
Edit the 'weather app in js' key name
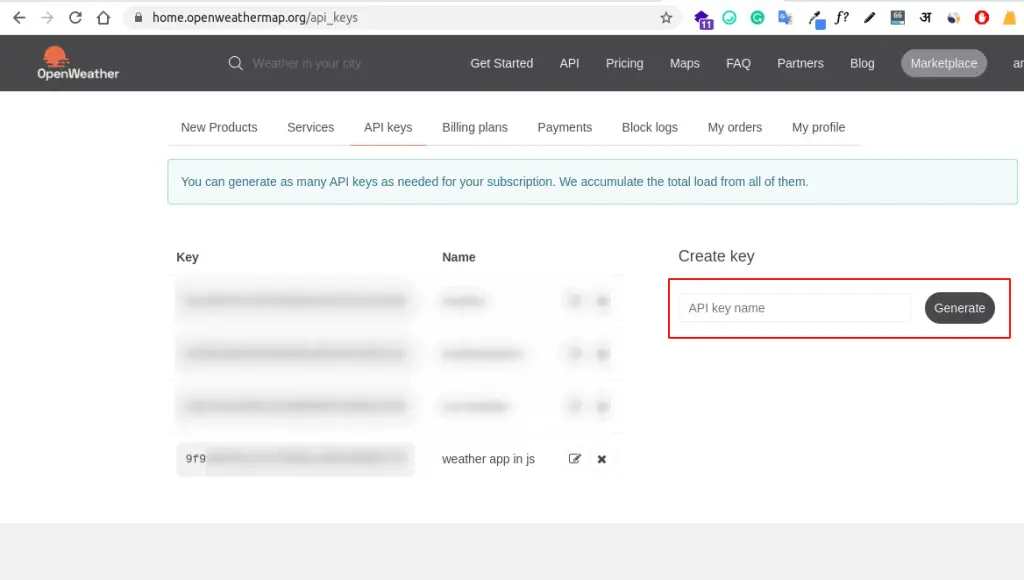pyautogui.click(x=575, y=459)
